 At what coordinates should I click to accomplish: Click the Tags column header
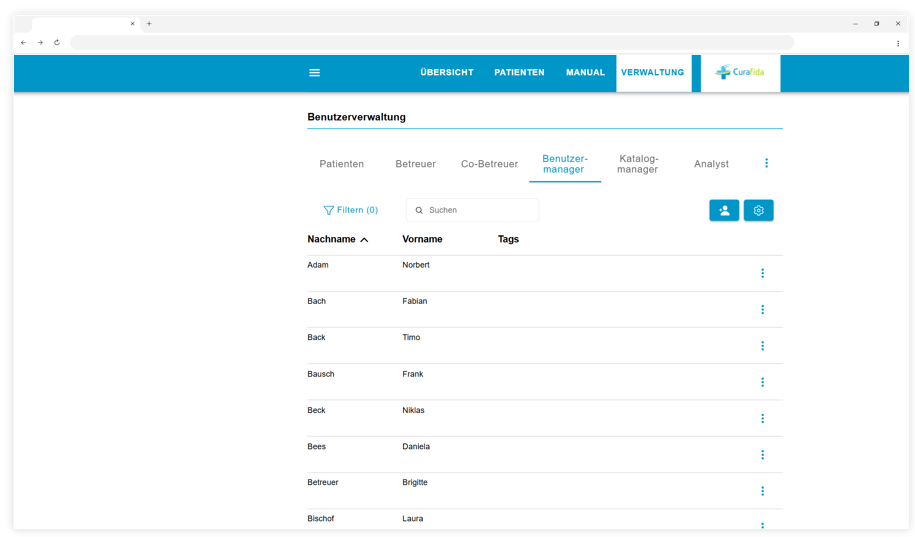(x=508, y=239)
